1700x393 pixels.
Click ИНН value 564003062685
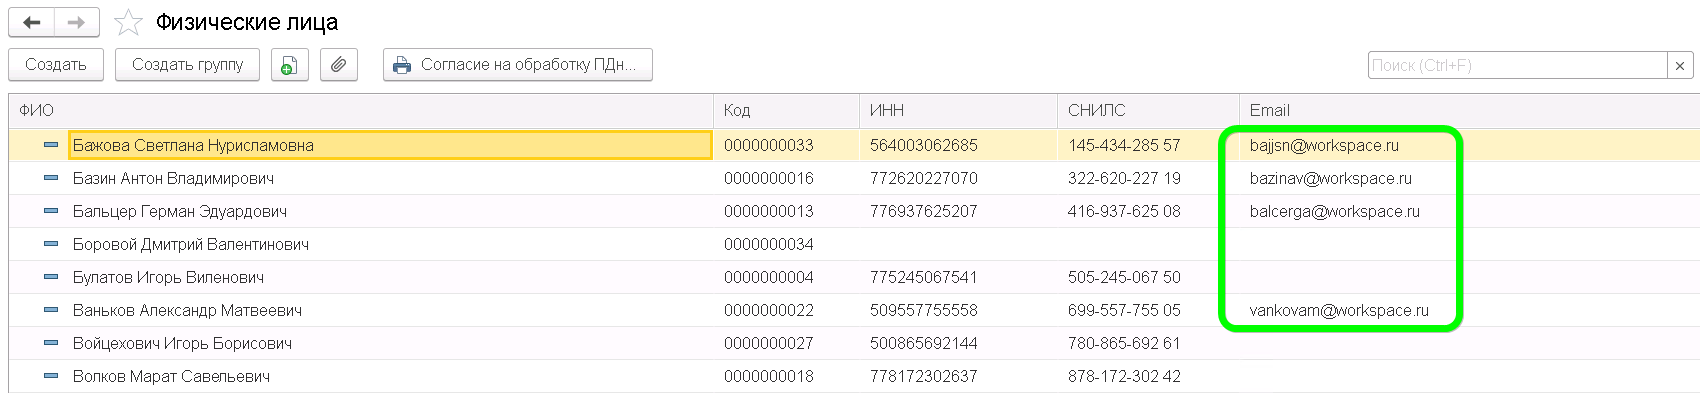[x=924, y=145]
